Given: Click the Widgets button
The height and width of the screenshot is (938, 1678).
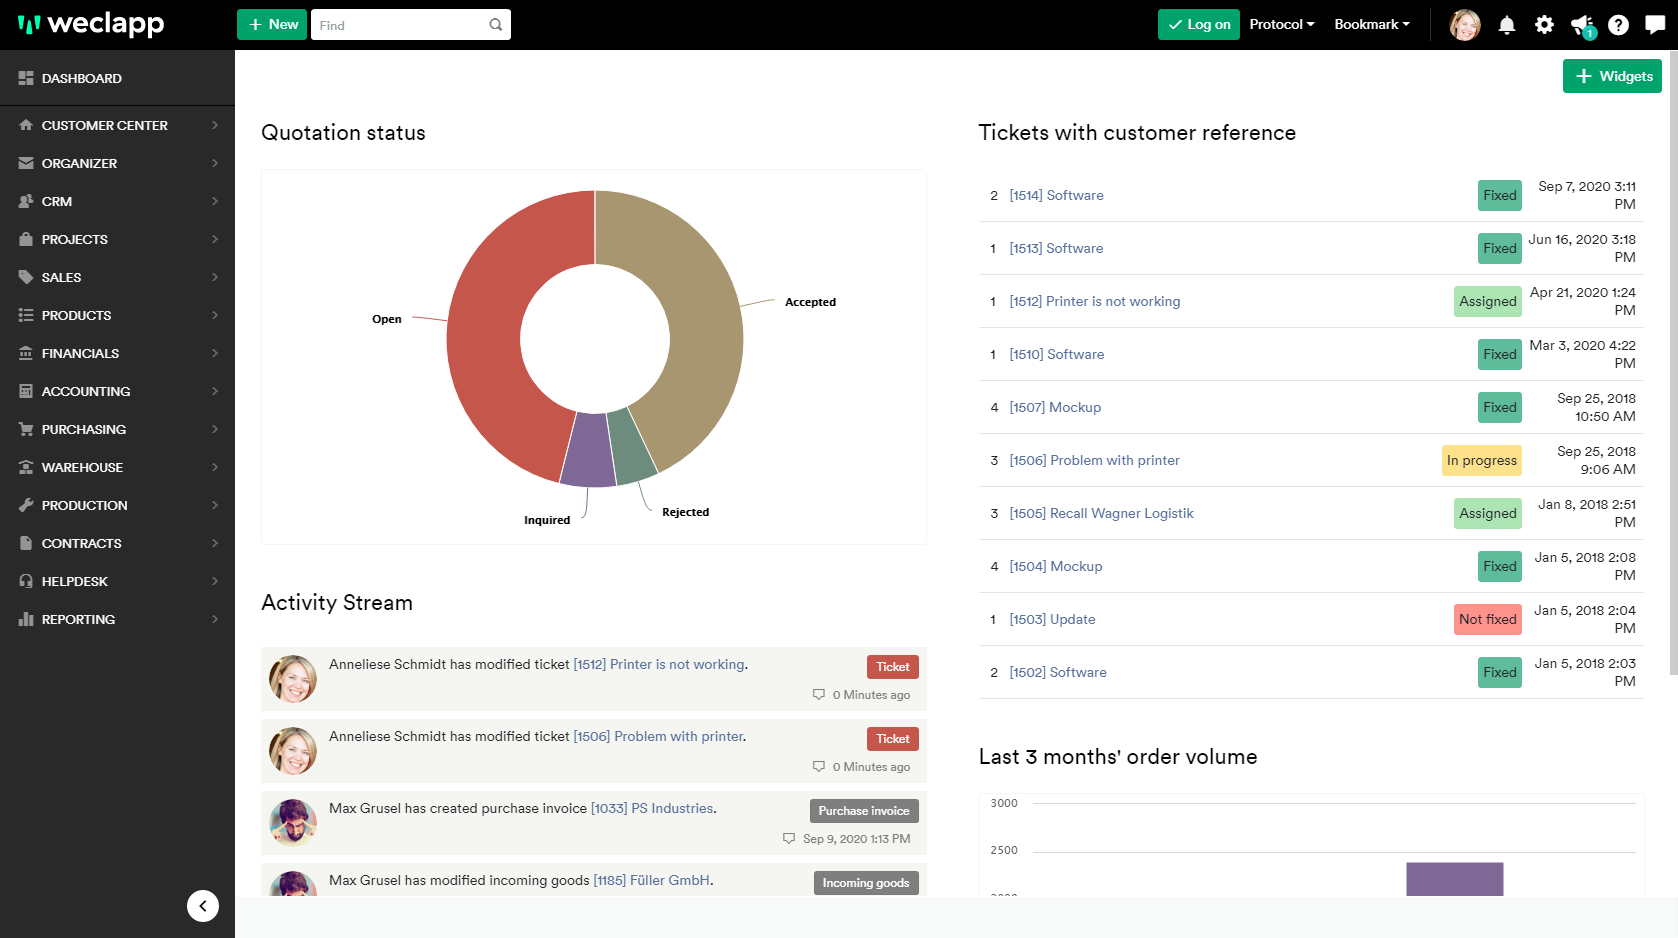Looking at the screenshot, I should [x=1612, y=76].
